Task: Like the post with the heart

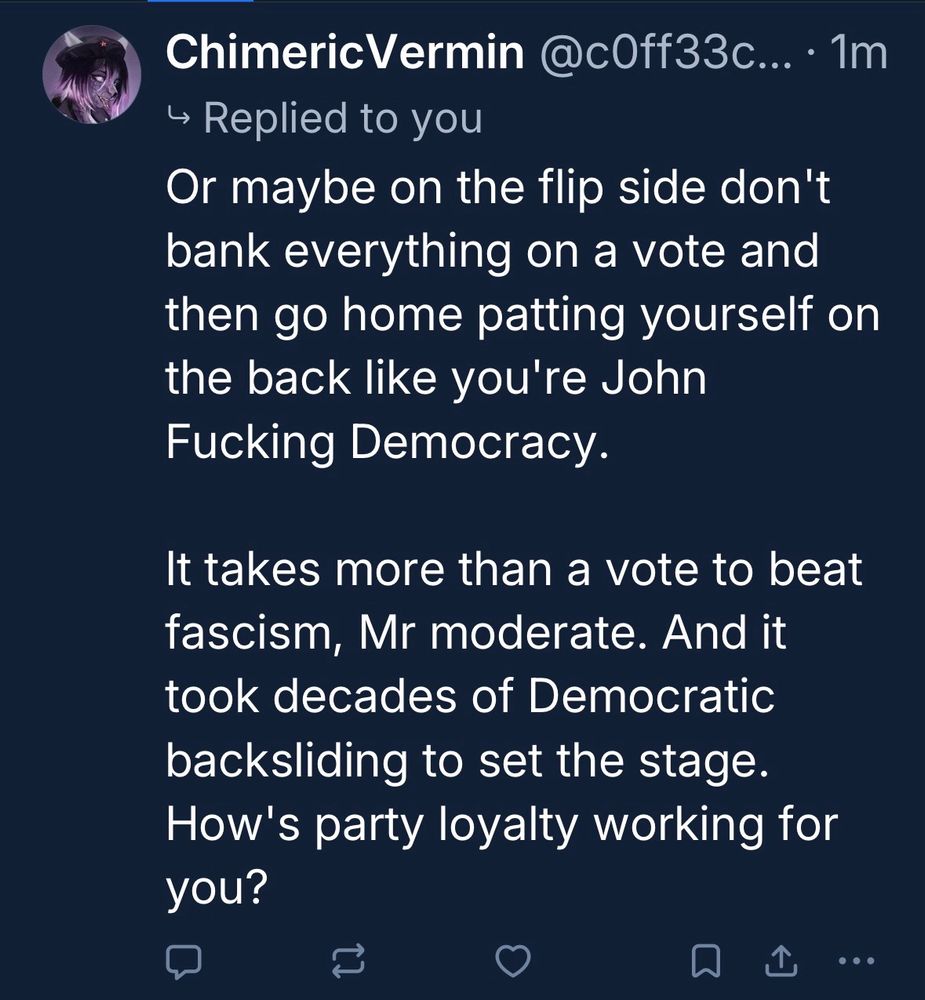Action: [x=513, y=961]
